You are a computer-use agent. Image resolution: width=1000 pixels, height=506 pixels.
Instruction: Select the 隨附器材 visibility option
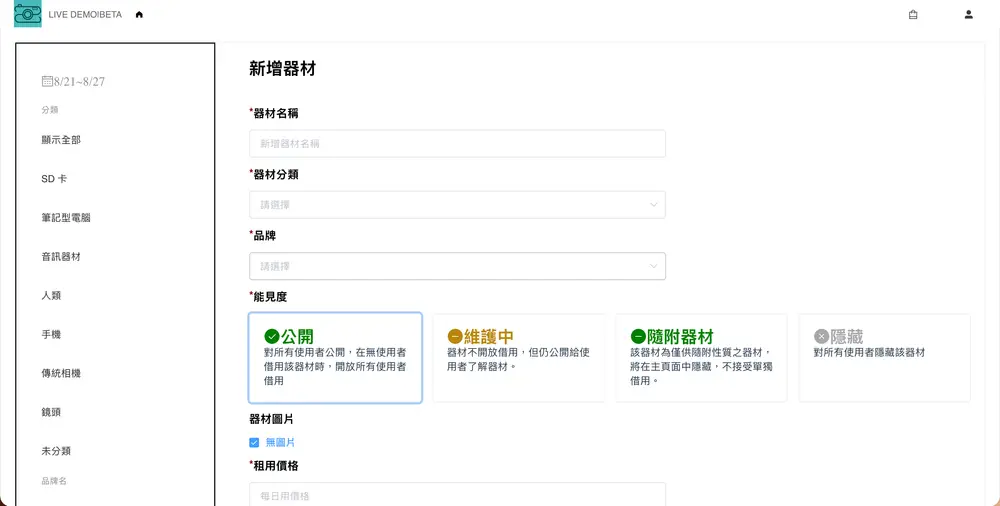[x=702, y=358]
